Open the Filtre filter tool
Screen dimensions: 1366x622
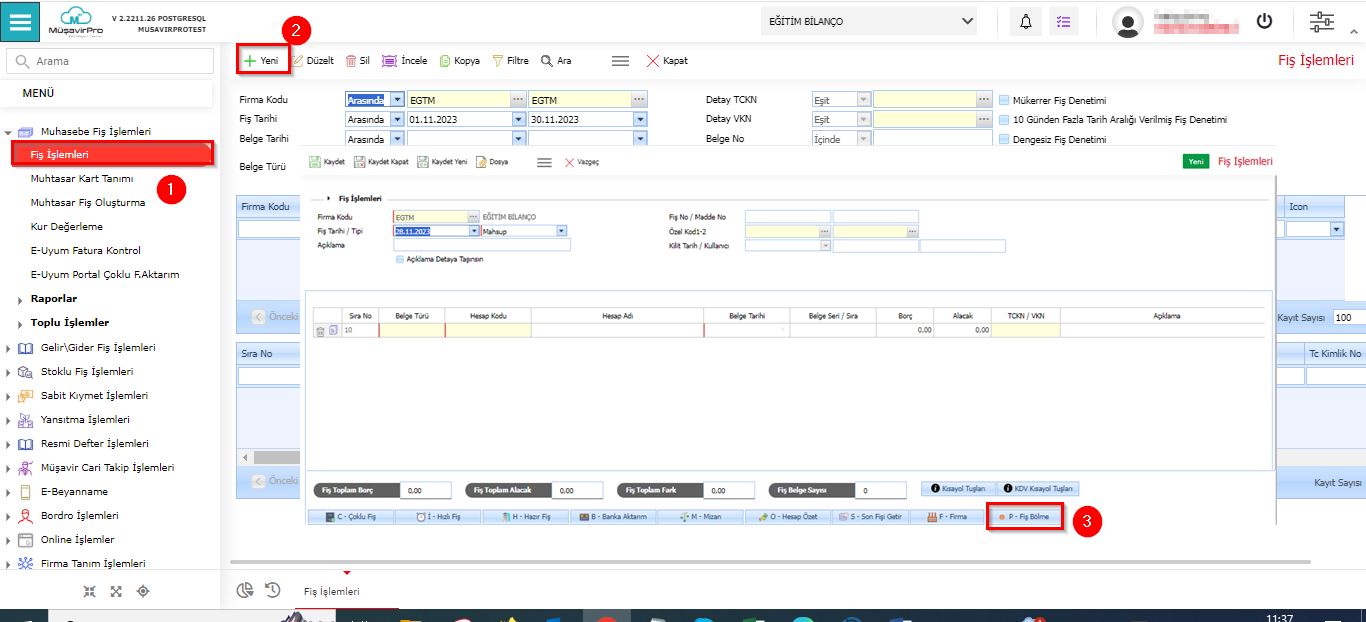click(x=510, y=61)
